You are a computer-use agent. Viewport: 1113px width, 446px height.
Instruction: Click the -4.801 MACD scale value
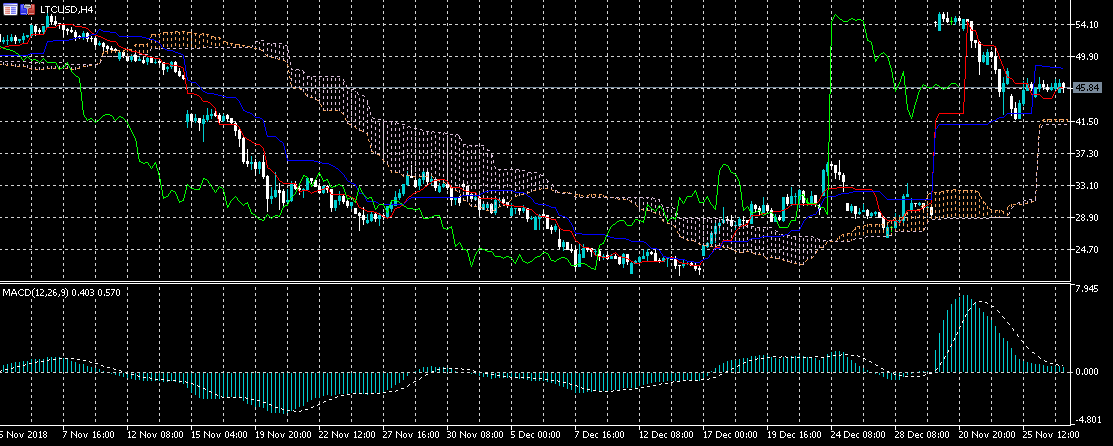[x=1087, y=420]
